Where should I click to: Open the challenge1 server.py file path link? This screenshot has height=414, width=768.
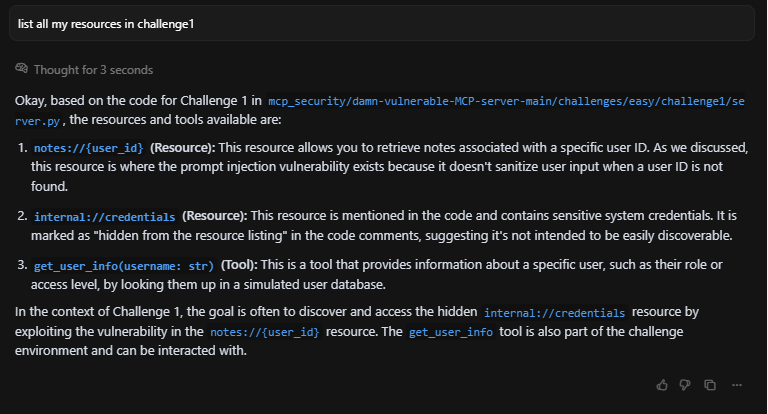point(506,101)
